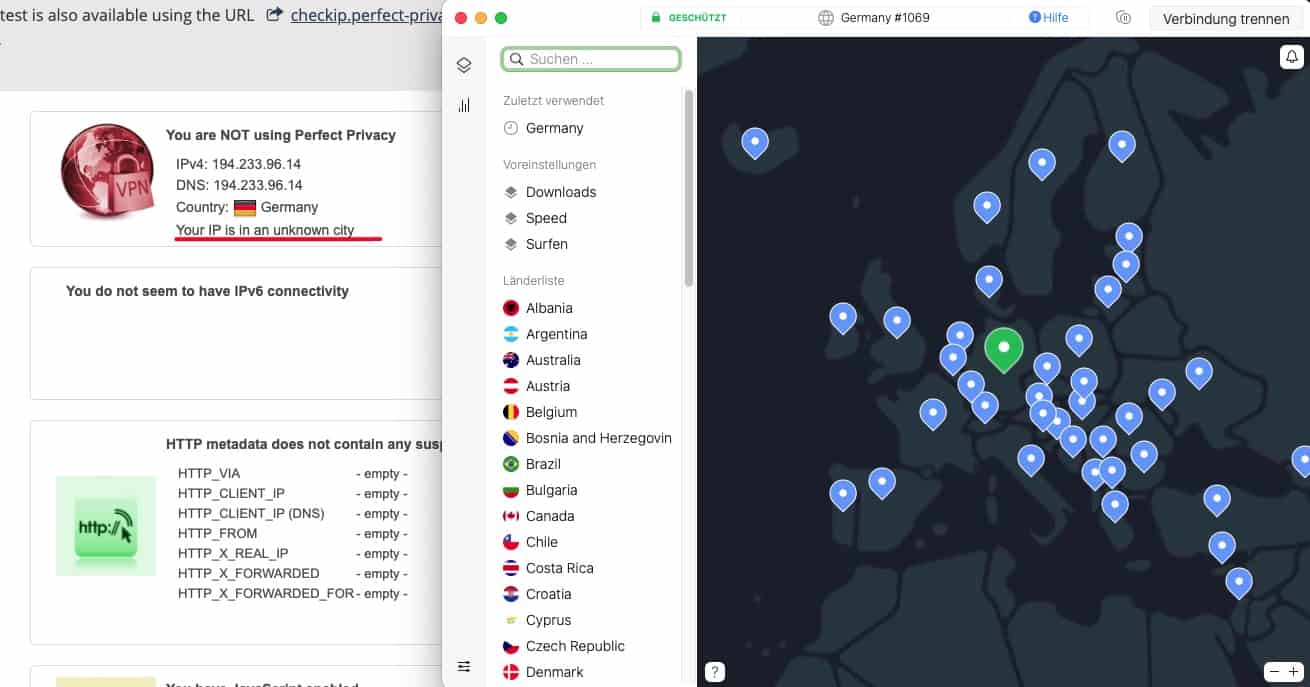1310x687 pixels.
Task: Zoom out the map with minus button
Action: [1273, 672]
